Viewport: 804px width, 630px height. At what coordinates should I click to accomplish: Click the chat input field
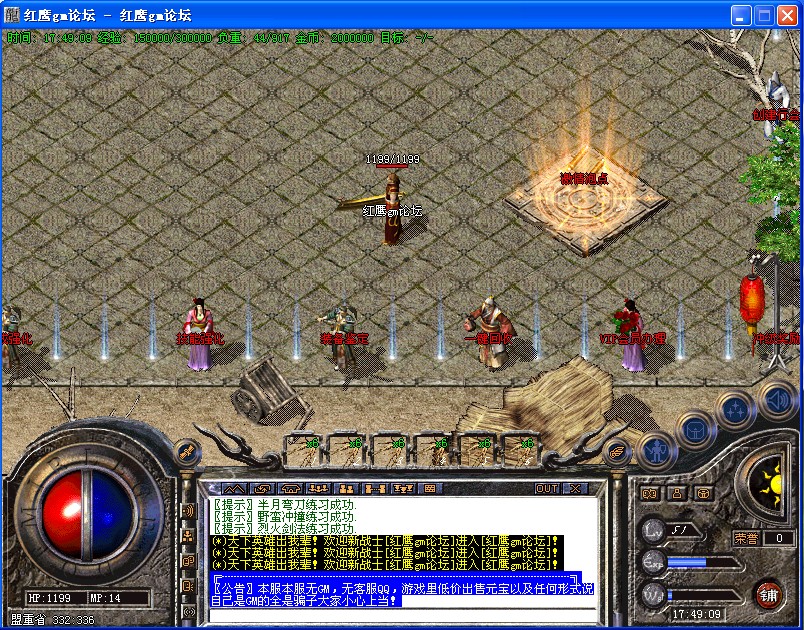(x=403, y=615)
